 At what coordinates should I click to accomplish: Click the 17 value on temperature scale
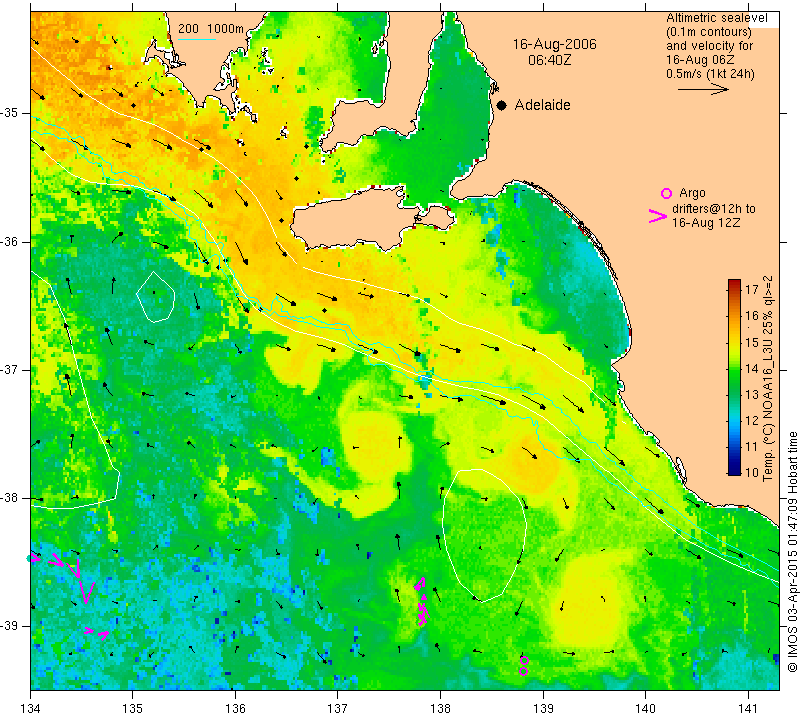pyautogui.click(x=752, y=289)
